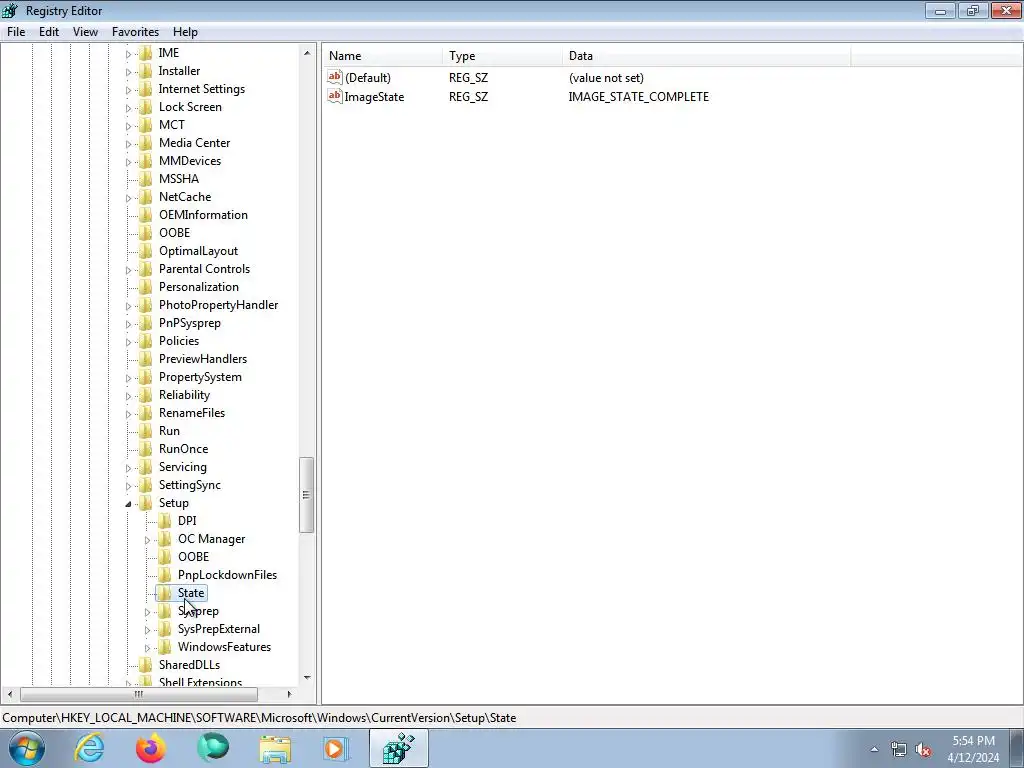
Task: Expand the WindowsFeatures subkey
Action: pos(147,648)
